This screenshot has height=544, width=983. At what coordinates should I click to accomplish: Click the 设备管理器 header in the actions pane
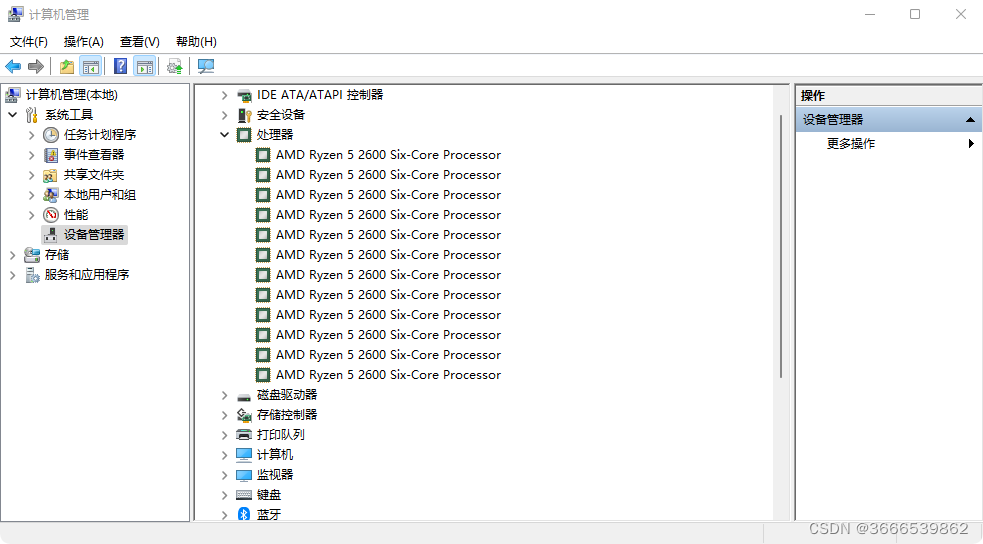point(888,120)
